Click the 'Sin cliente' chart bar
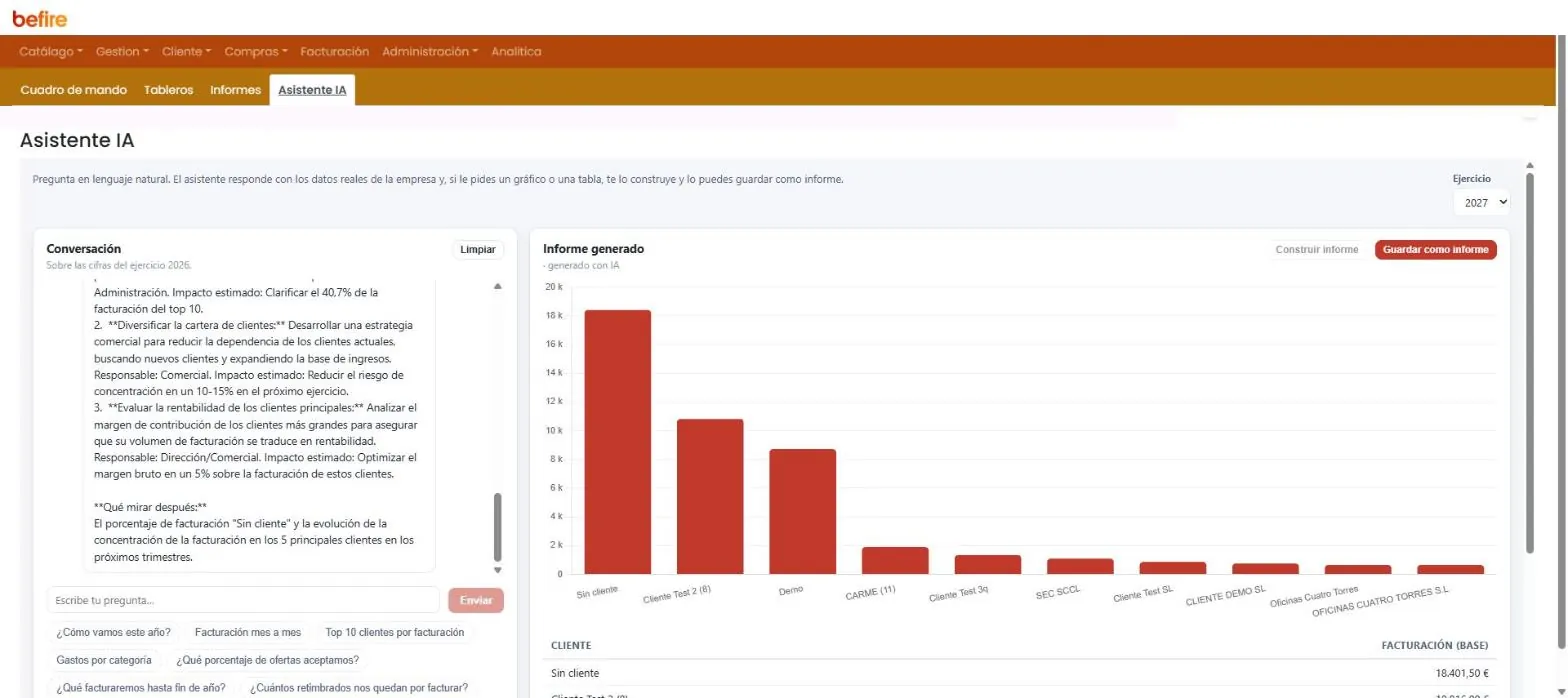1568x698 pixels. [x=618, y=442]
